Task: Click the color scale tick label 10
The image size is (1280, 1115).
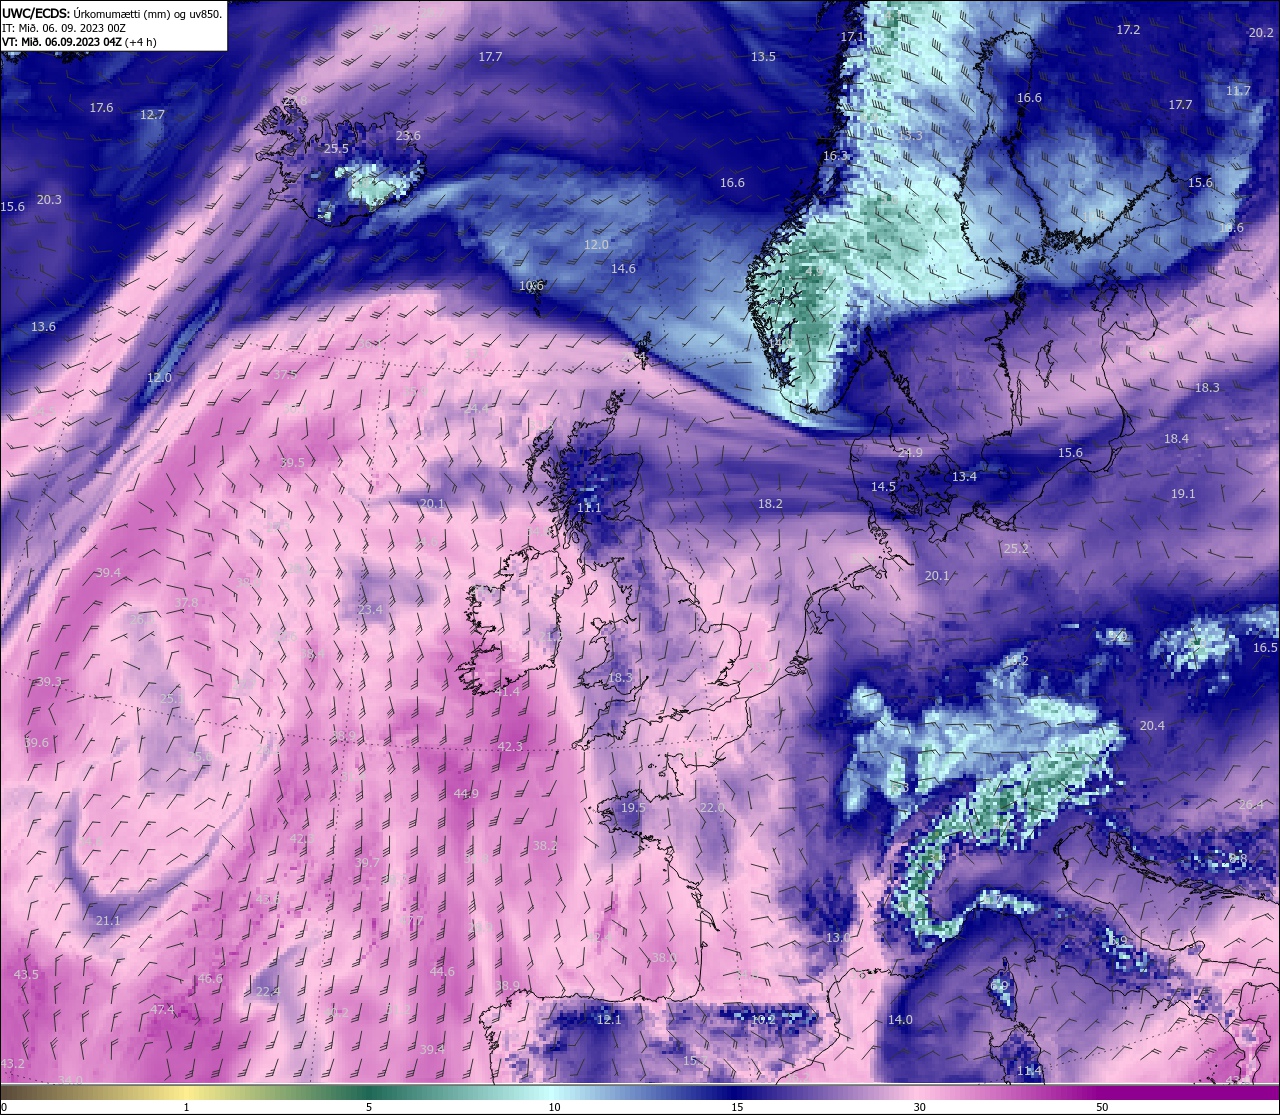Action: point(554,1107)
